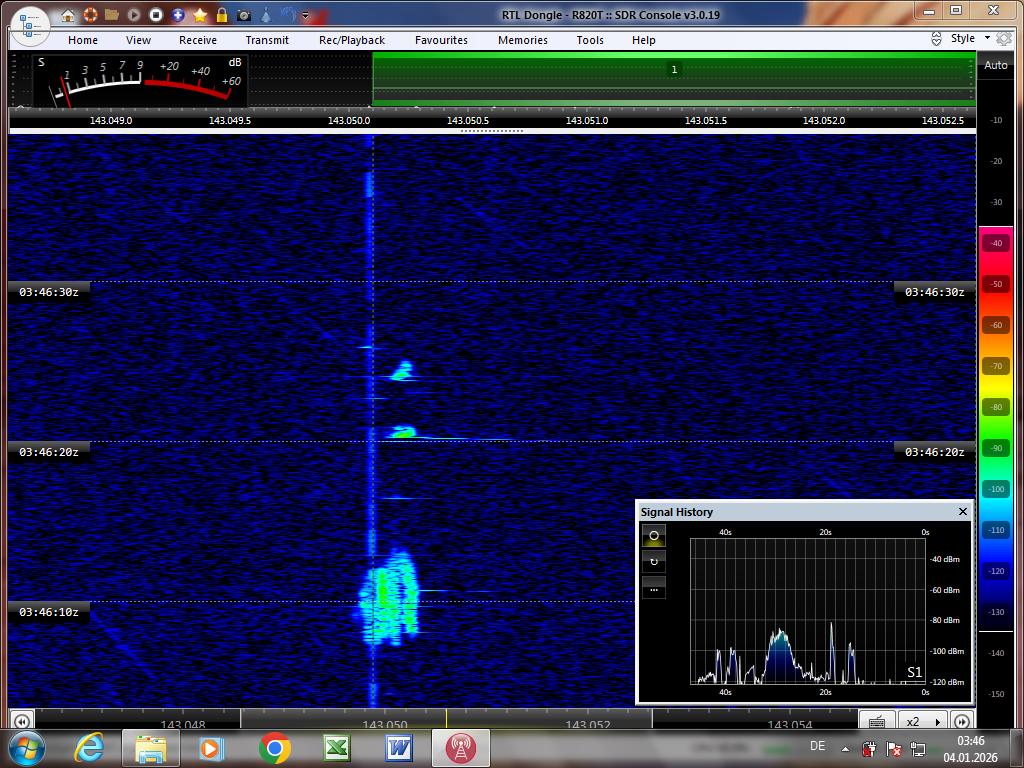Click the DE language indicator
Screen dimensions: 1024x768
[817, 746]
